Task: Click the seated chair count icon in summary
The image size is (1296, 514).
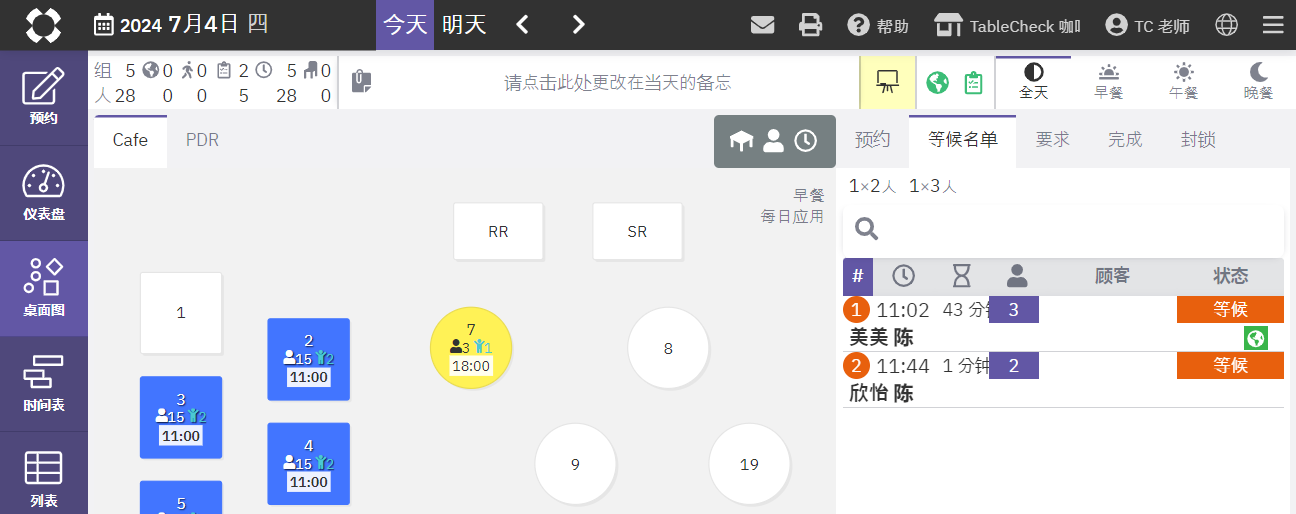Action: (310, 71)
